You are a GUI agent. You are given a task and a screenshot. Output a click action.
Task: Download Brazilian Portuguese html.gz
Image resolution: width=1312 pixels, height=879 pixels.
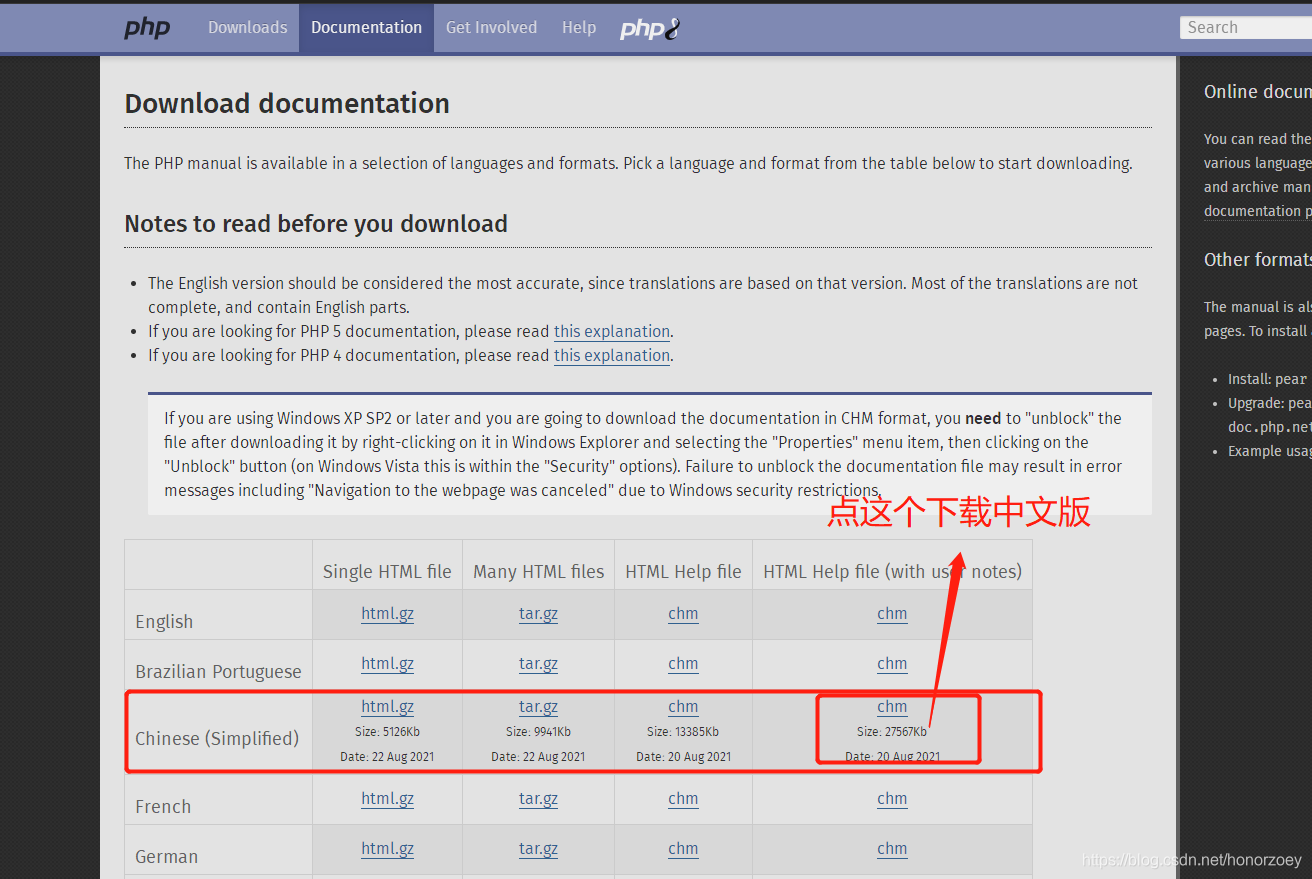pos(387,664)
